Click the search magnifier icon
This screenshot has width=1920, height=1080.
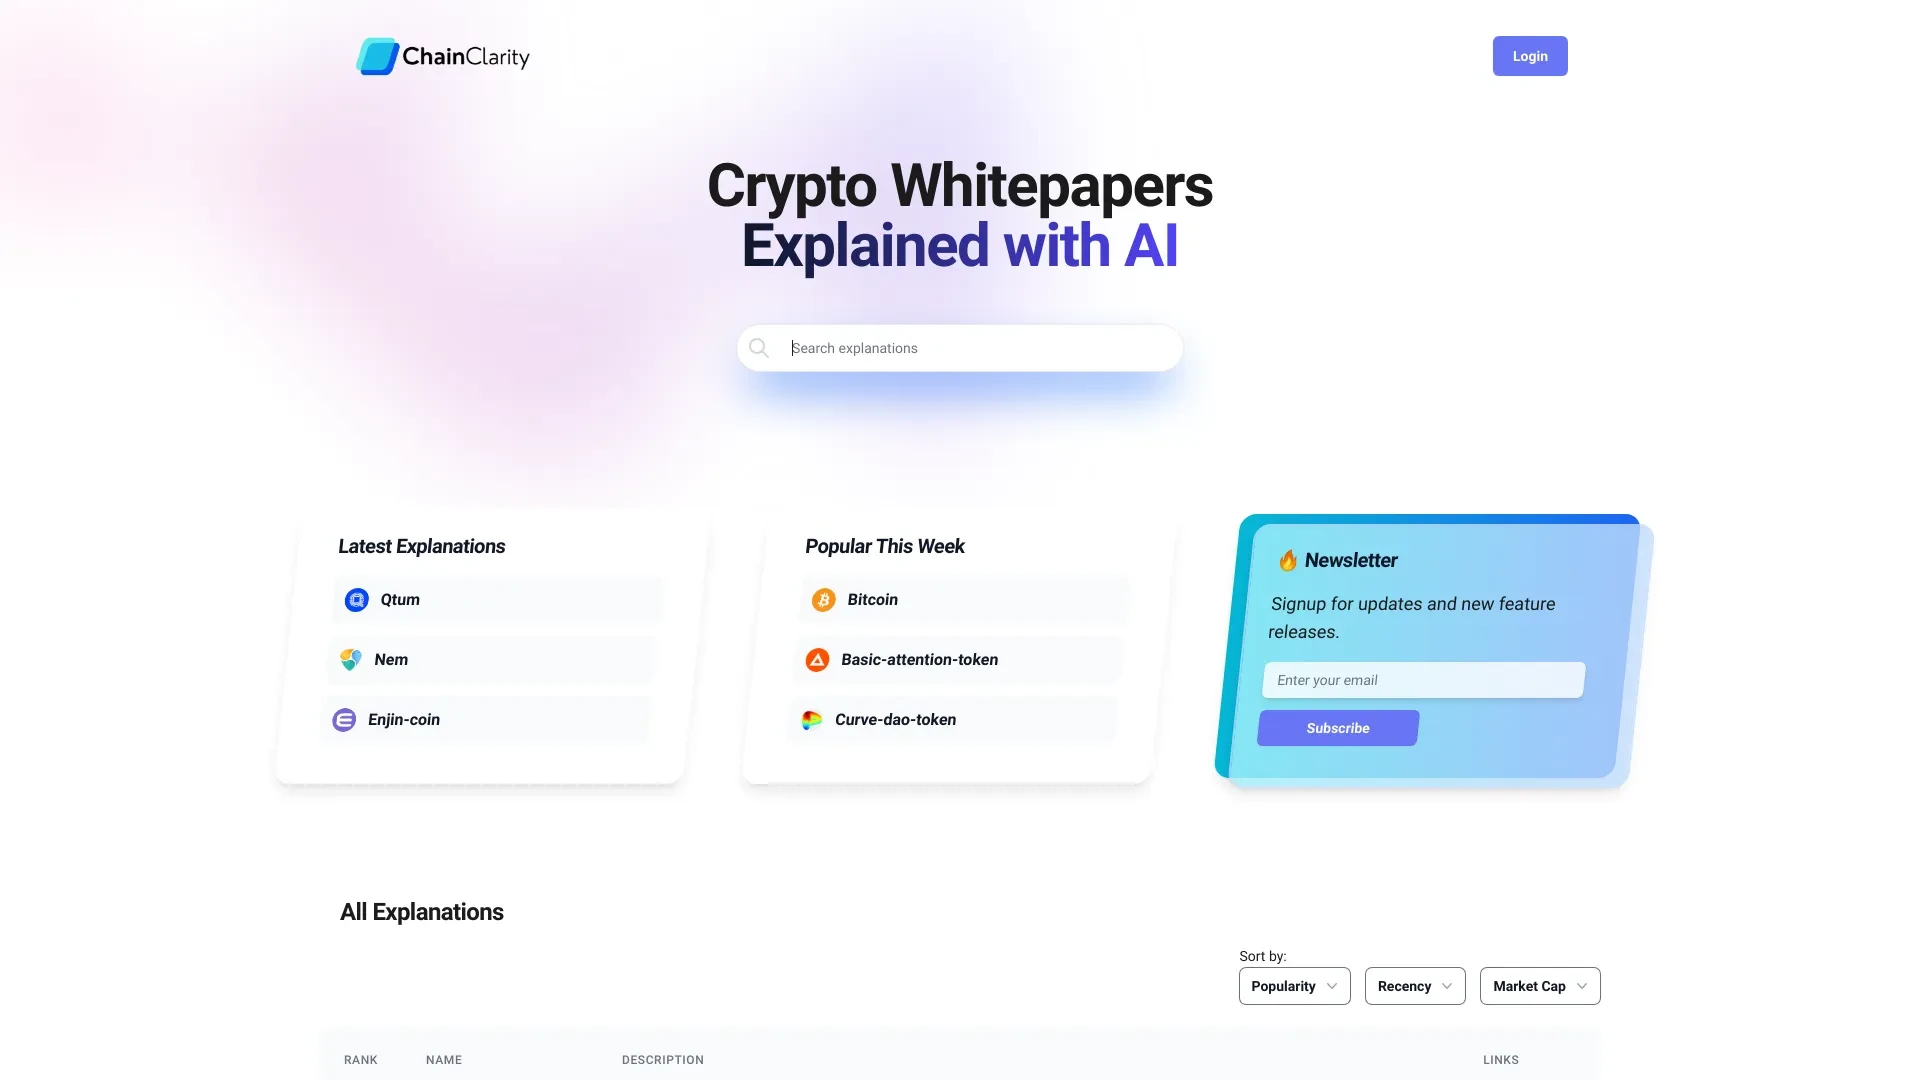[760, 348]
